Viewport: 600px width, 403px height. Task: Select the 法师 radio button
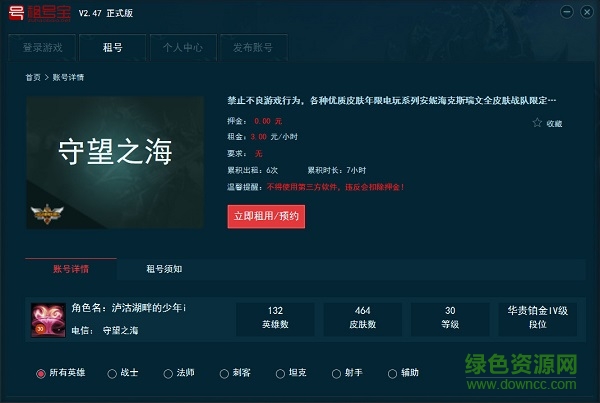[x=168, y=374]
